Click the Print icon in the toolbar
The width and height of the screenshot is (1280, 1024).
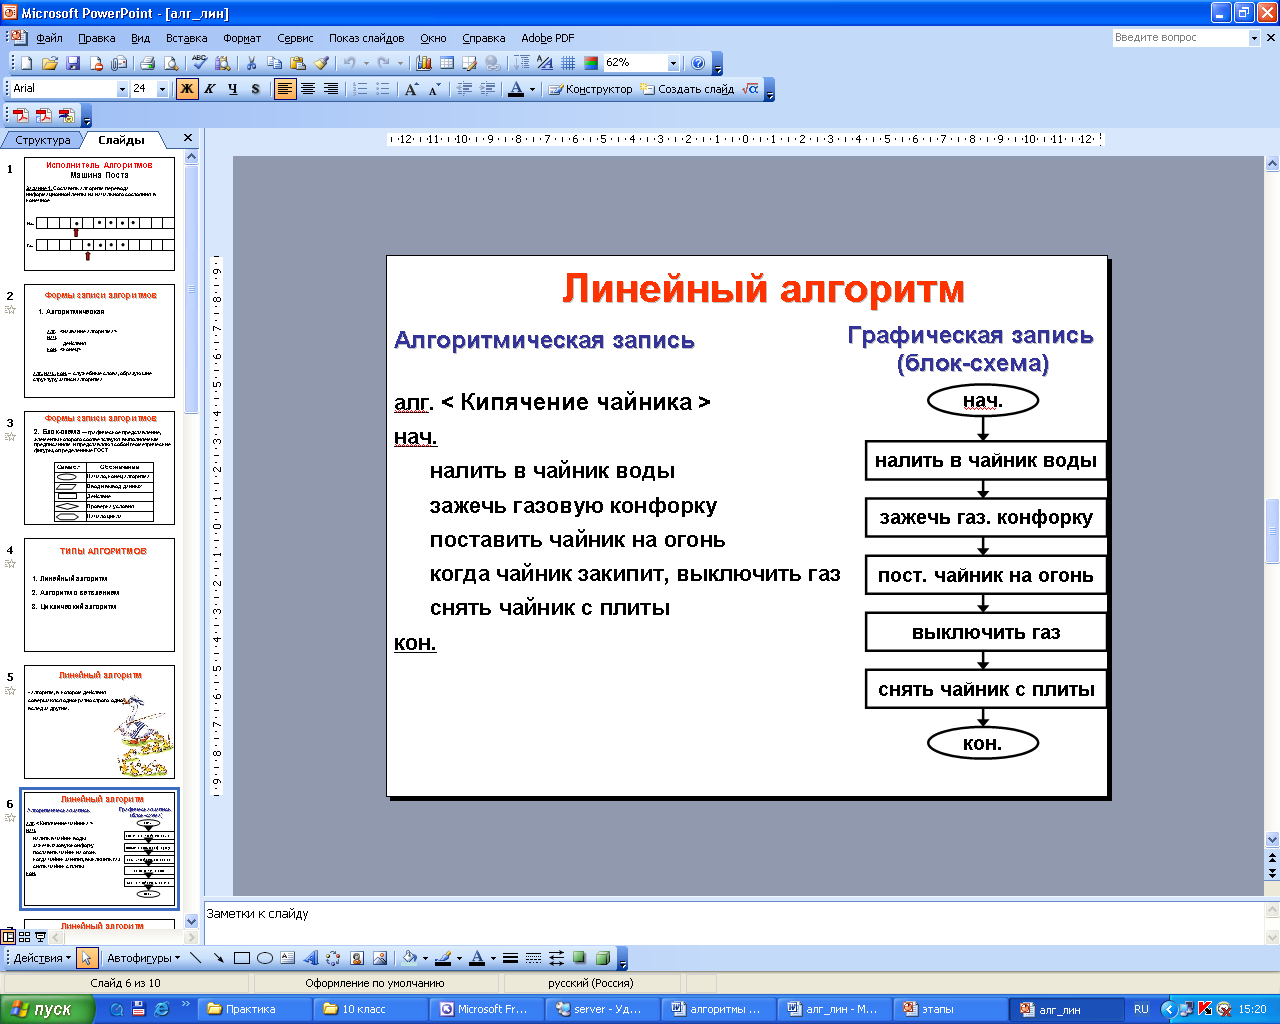pyautogui.click(x=148, y=63)
